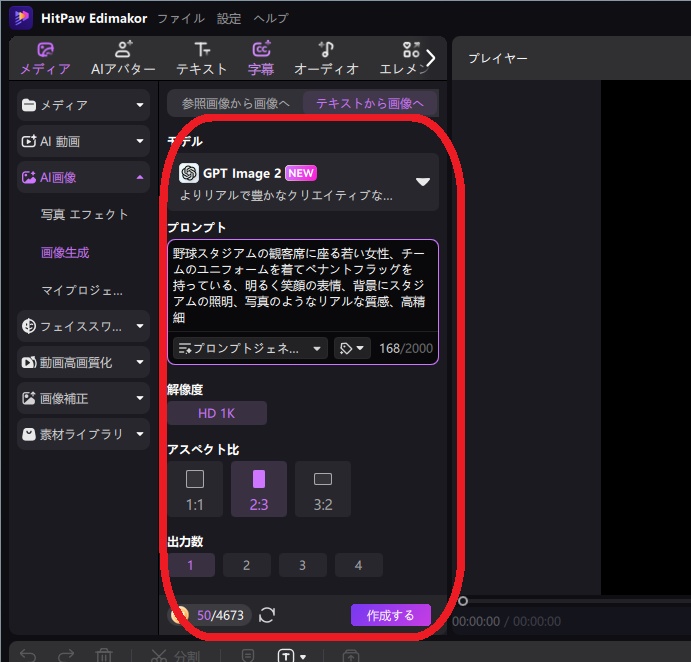This screenshot has height=662, width=691.
Task: Expand the 動画高画質化 sidebar section
Action: [x=83, y=362]
